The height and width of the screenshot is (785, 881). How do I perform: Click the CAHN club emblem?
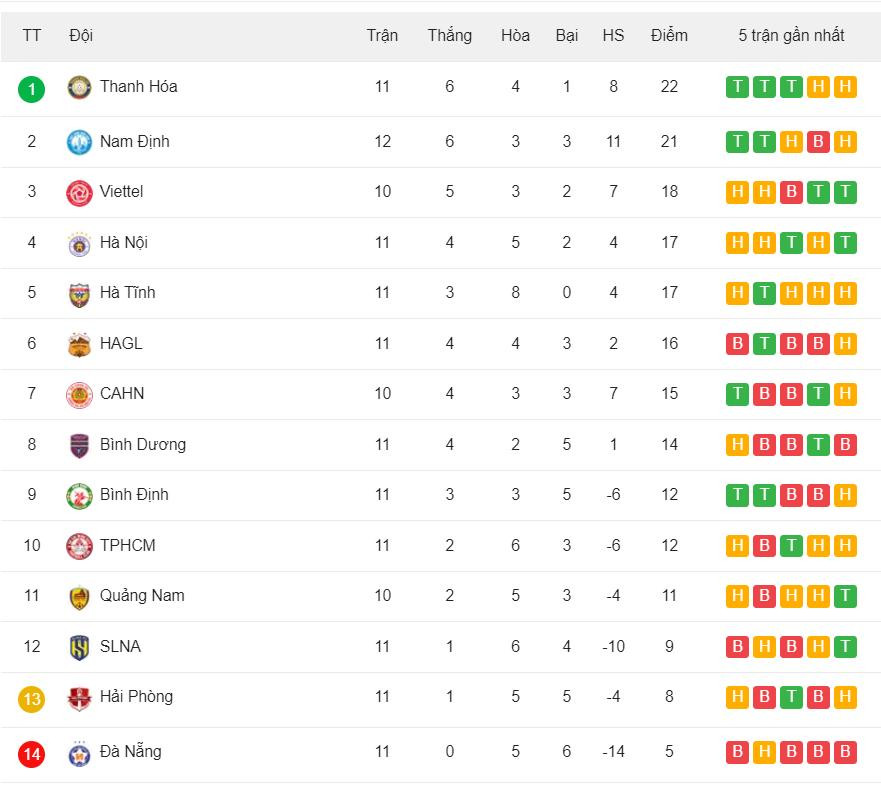coord(79,395)
